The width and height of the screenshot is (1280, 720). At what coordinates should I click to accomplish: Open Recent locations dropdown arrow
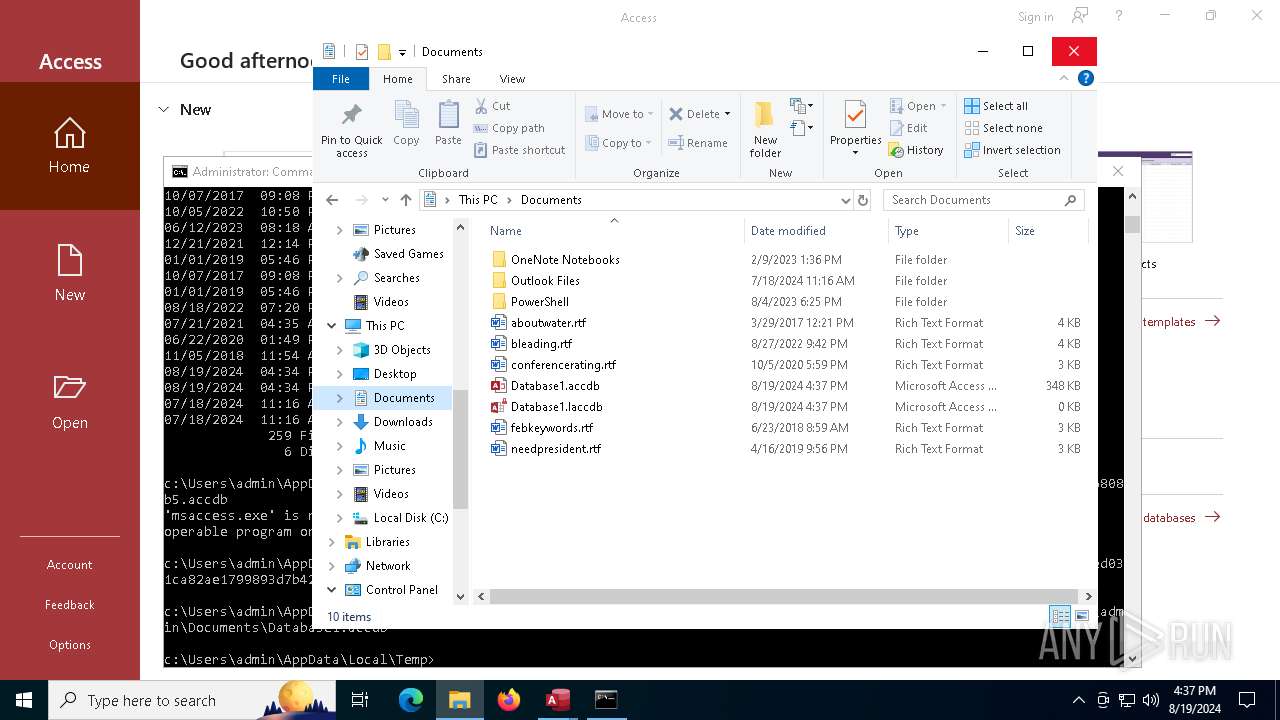coord(385,200)
